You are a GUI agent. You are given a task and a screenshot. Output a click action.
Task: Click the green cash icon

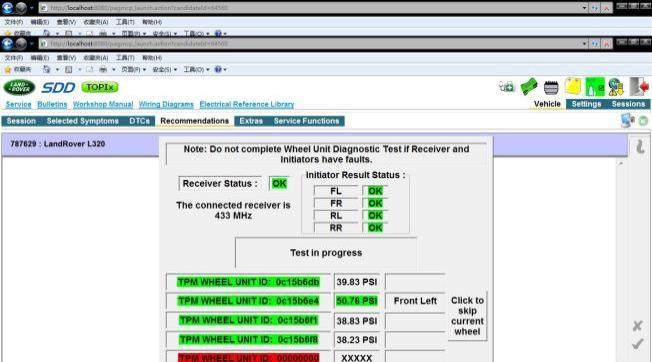pos(529,86)
